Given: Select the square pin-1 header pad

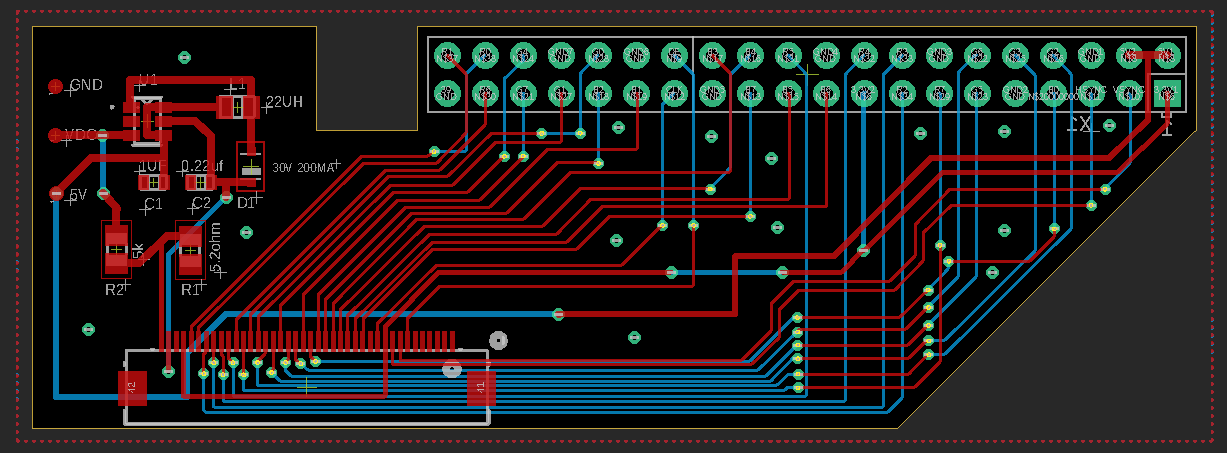Looking at the screenshot, I should [1166, 93].
